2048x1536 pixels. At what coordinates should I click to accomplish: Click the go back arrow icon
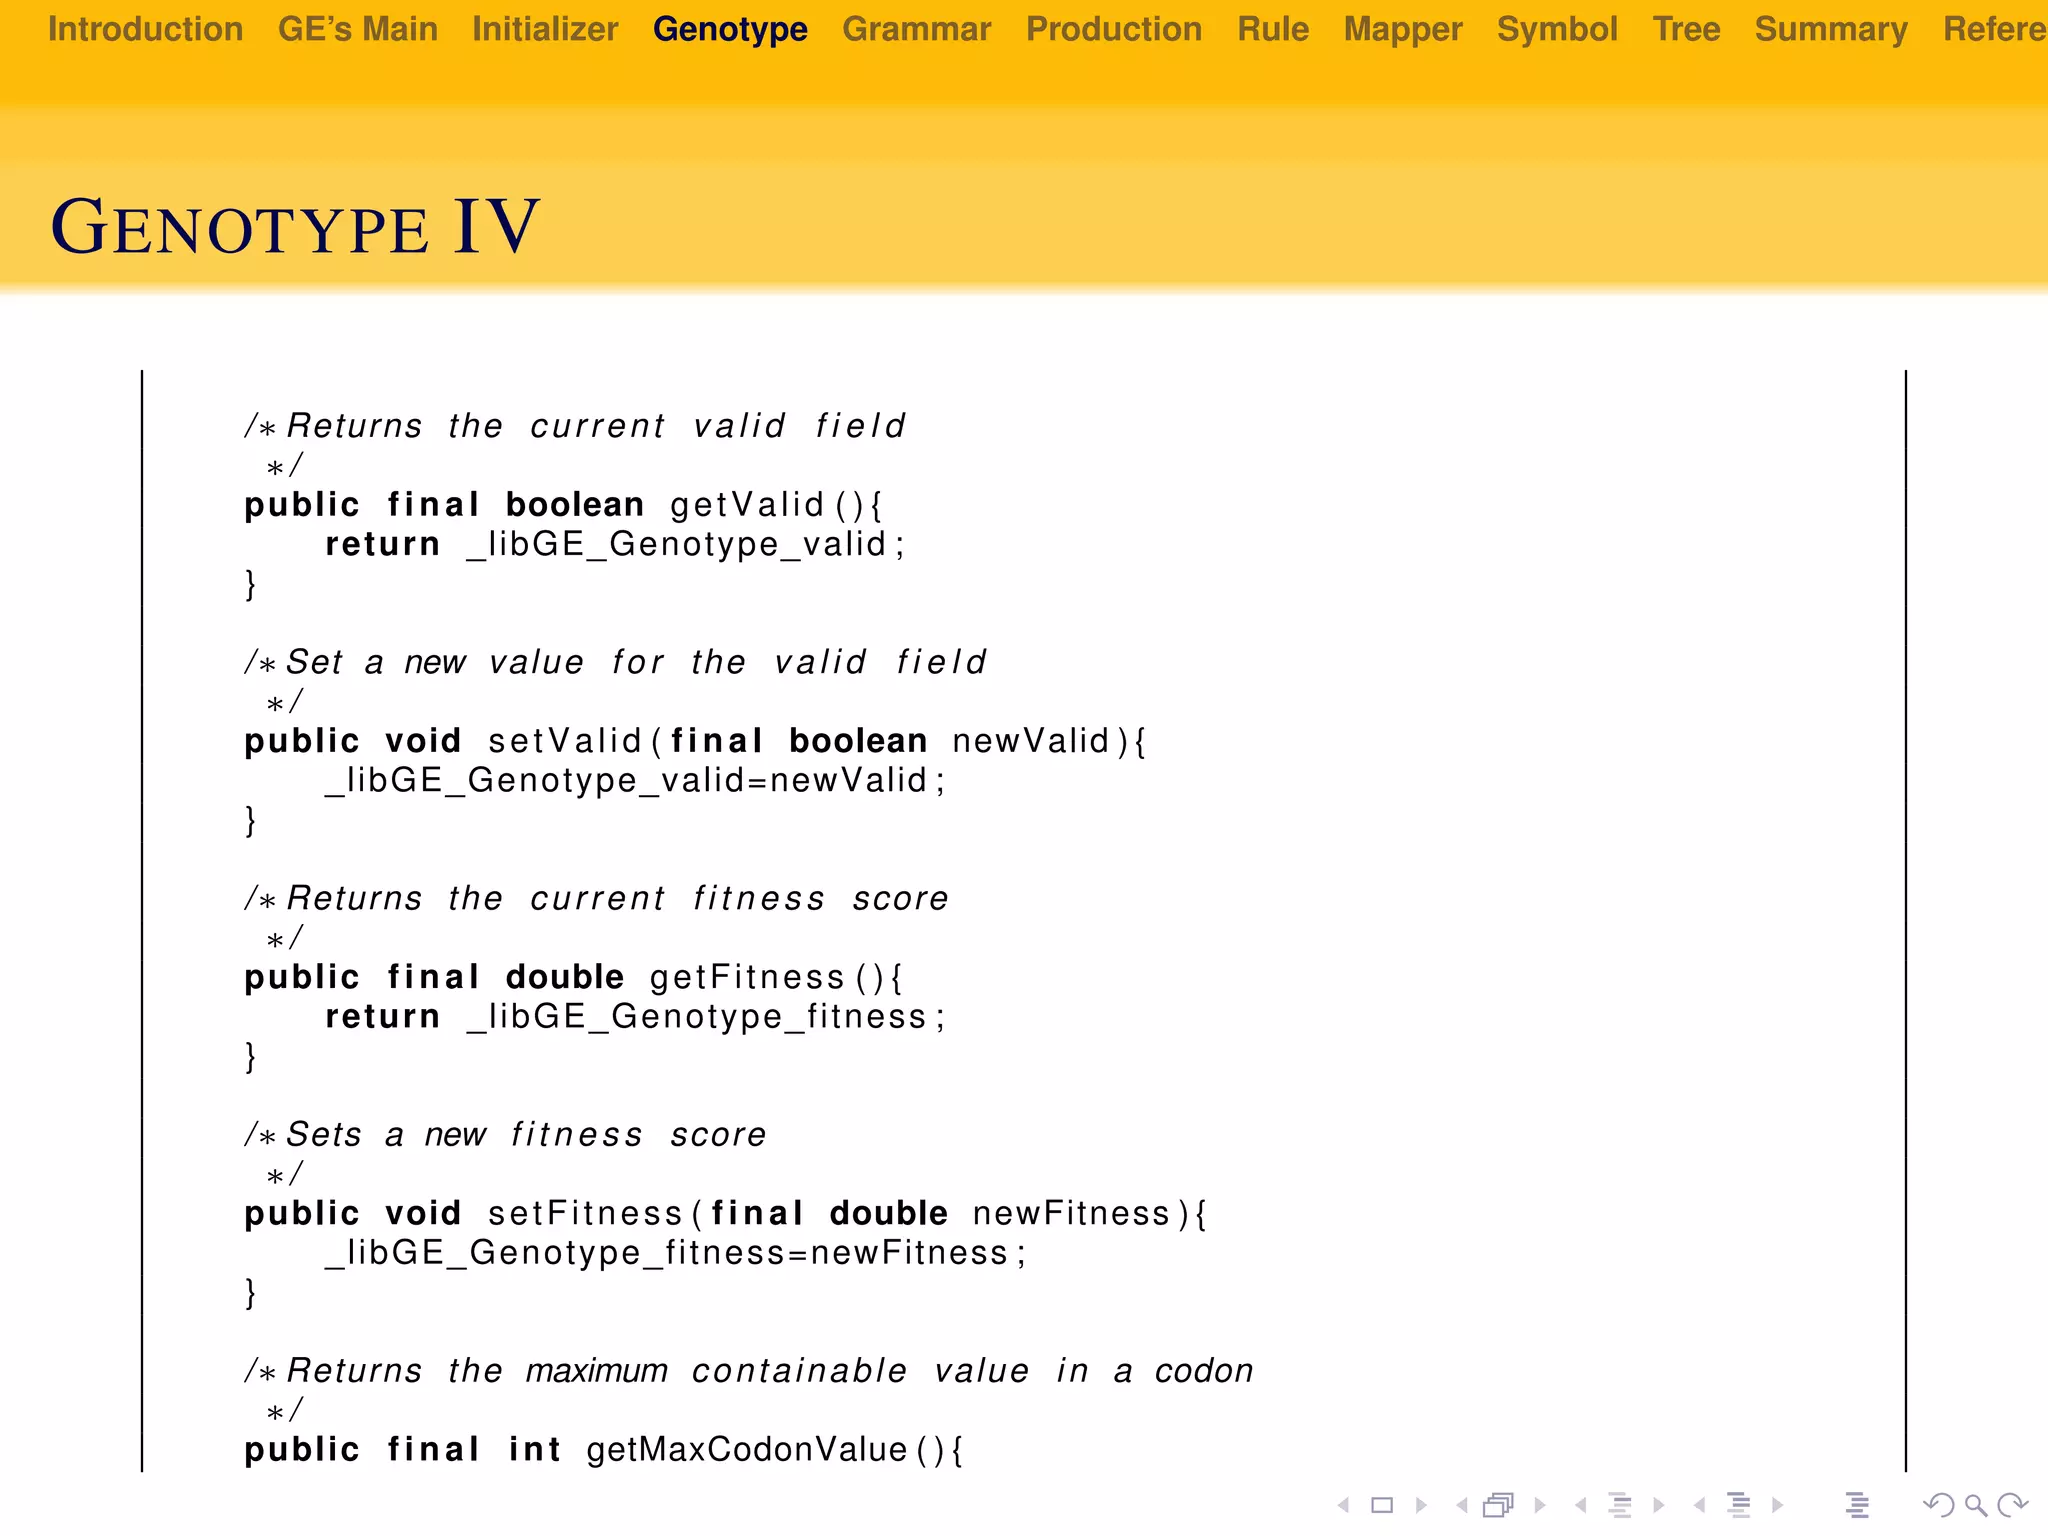tap(1939, 1505)
